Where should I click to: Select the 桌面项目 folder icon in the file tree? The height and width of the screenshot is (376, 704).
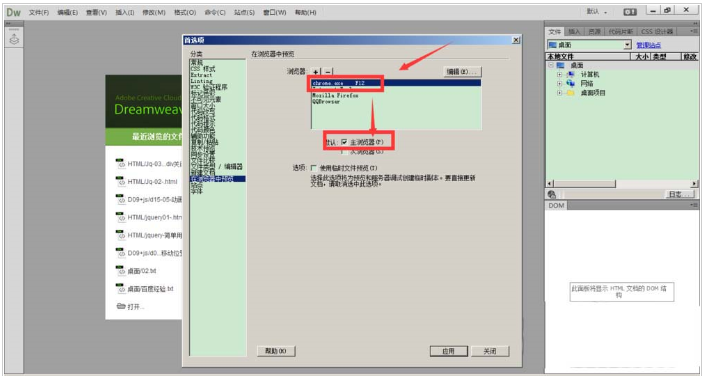(x=571, y=93)
